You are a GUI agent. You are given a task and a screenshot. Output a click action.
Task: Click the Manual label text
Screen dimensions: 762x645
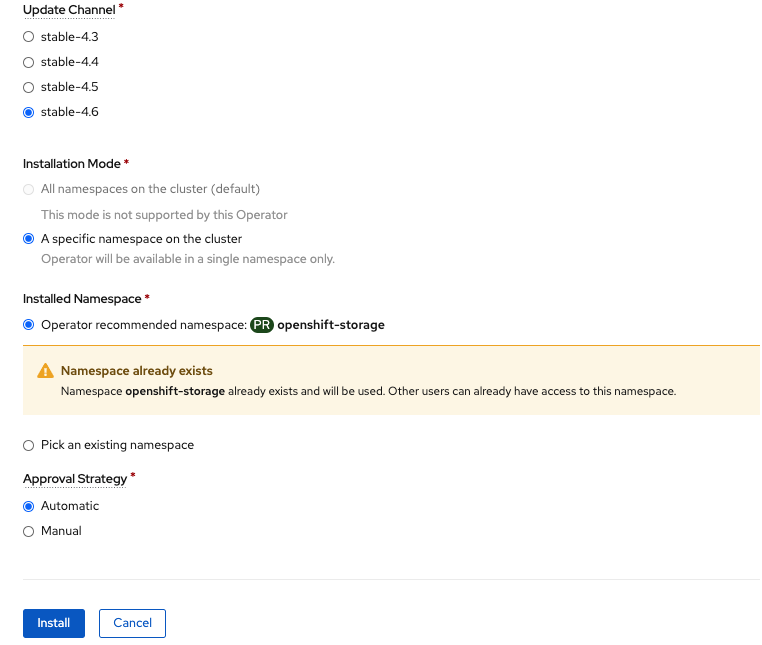coord(61,531)
